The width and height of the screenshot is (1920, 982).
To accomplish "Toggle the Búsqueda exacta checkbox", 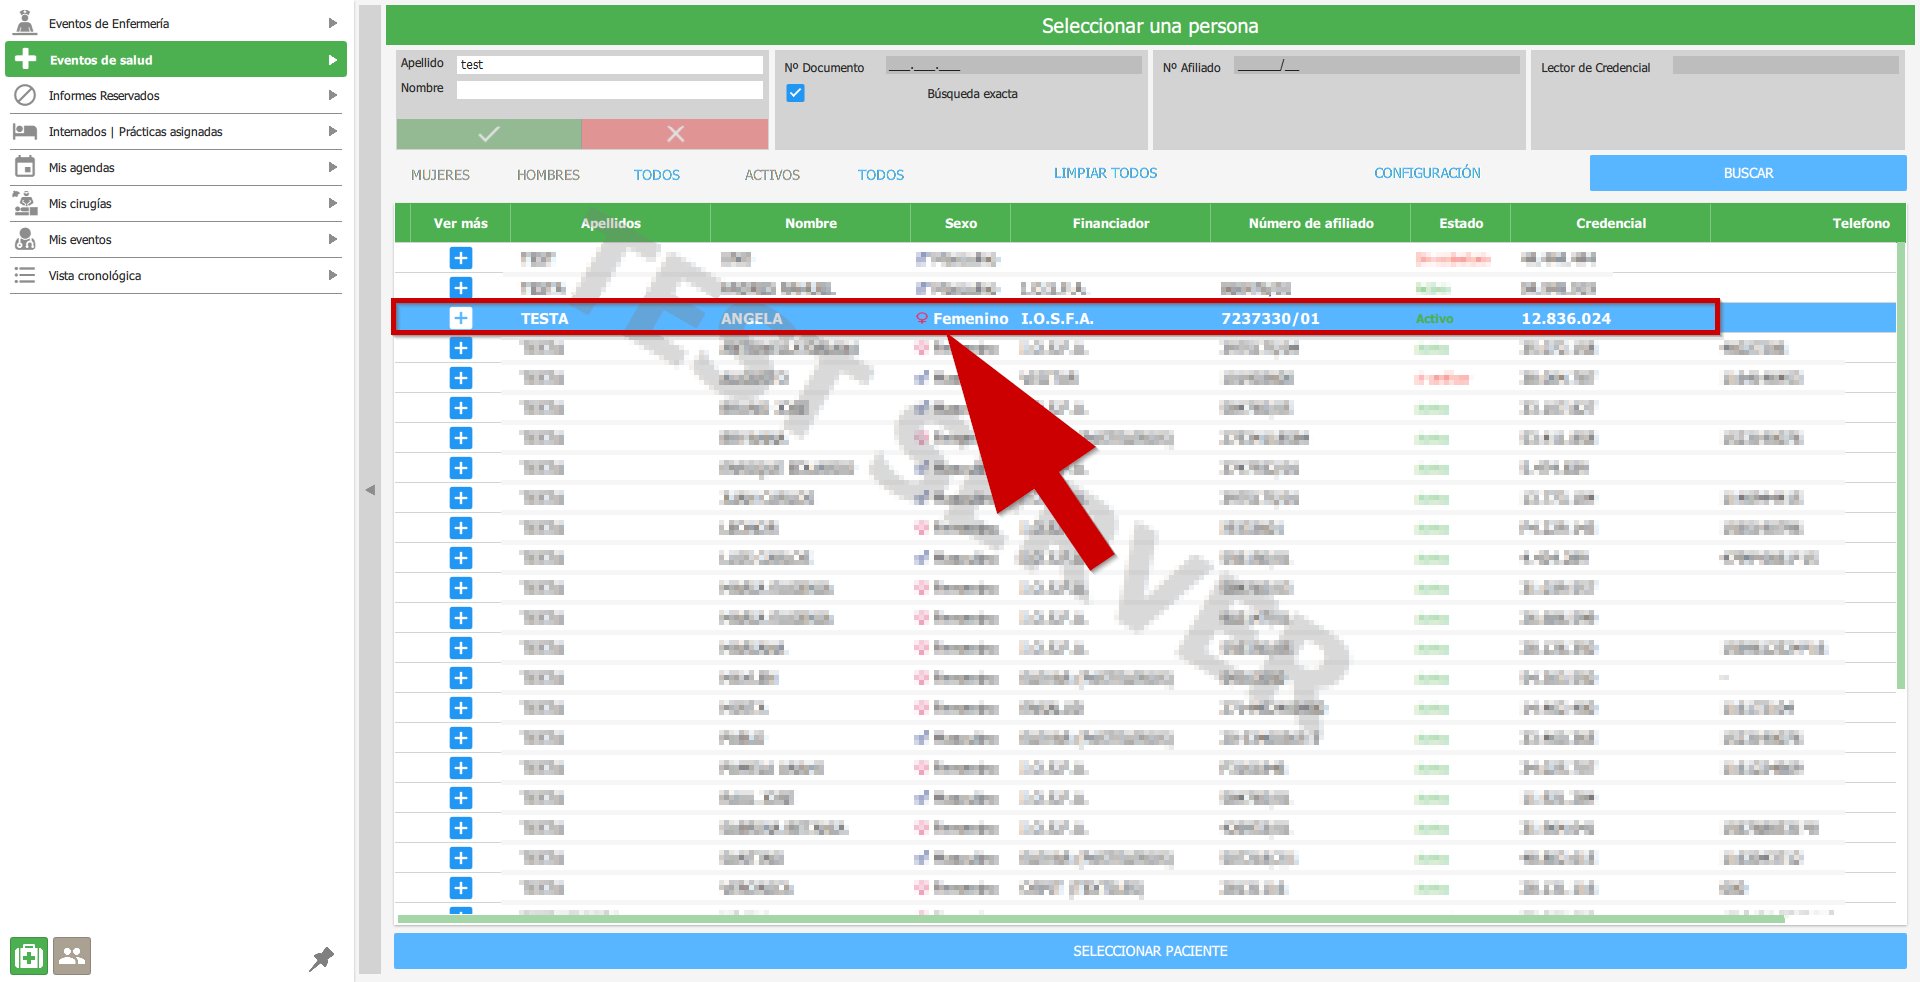I will (796, 93).
